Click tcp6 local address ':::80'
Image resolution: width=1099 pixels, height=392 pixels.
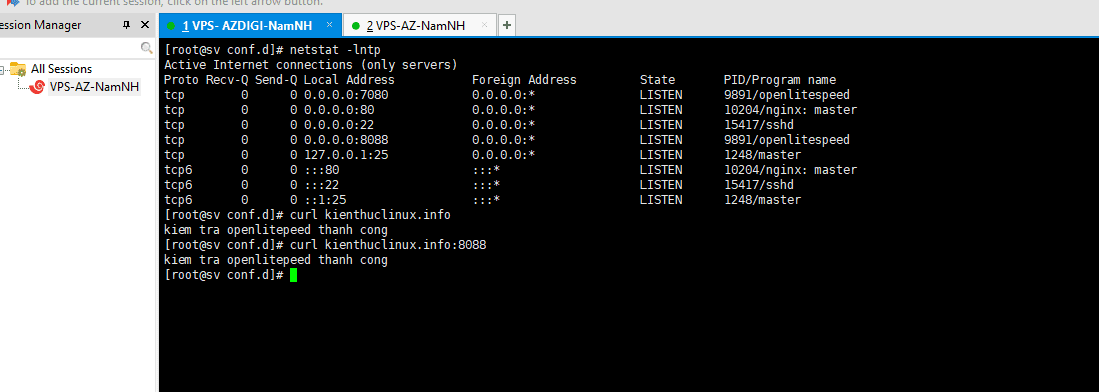[x=321, y=170]
